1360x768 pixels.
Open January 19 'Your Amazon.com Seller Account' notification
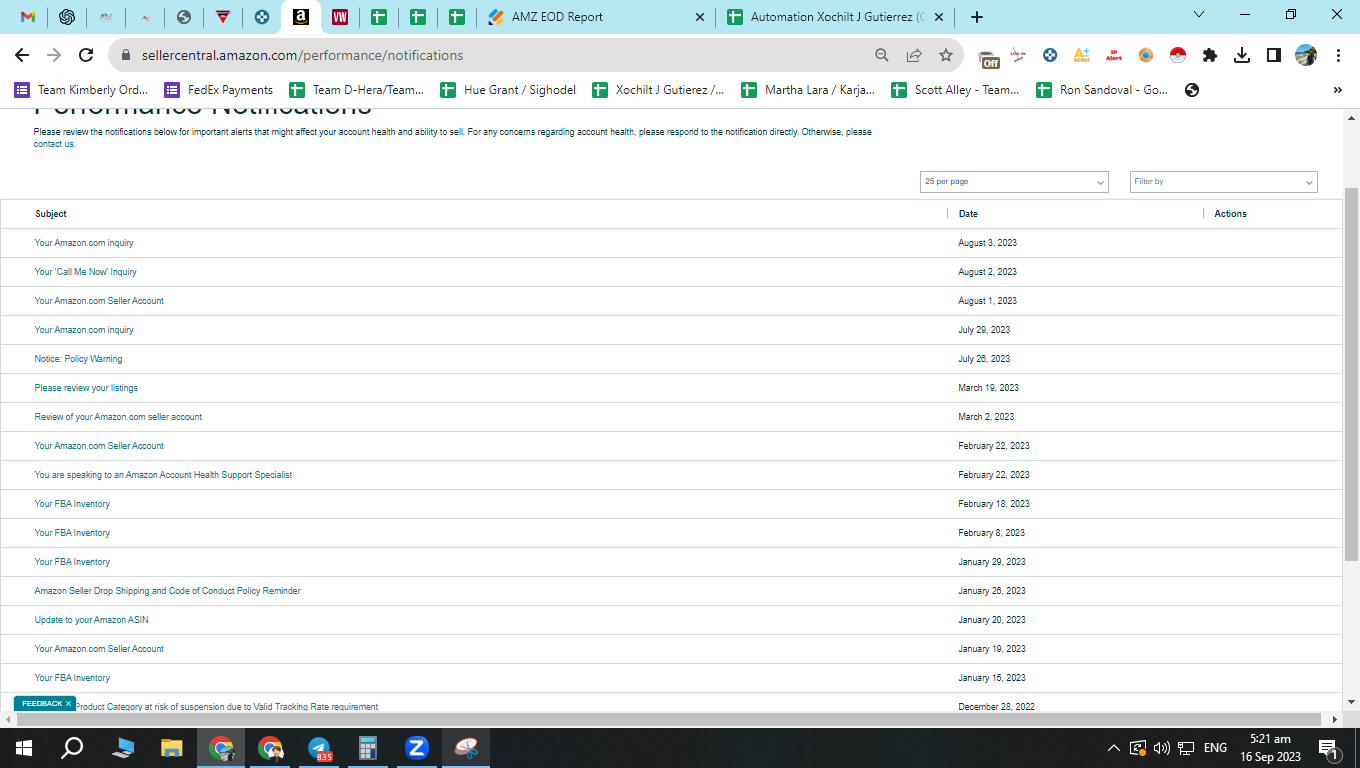(99, 649)
